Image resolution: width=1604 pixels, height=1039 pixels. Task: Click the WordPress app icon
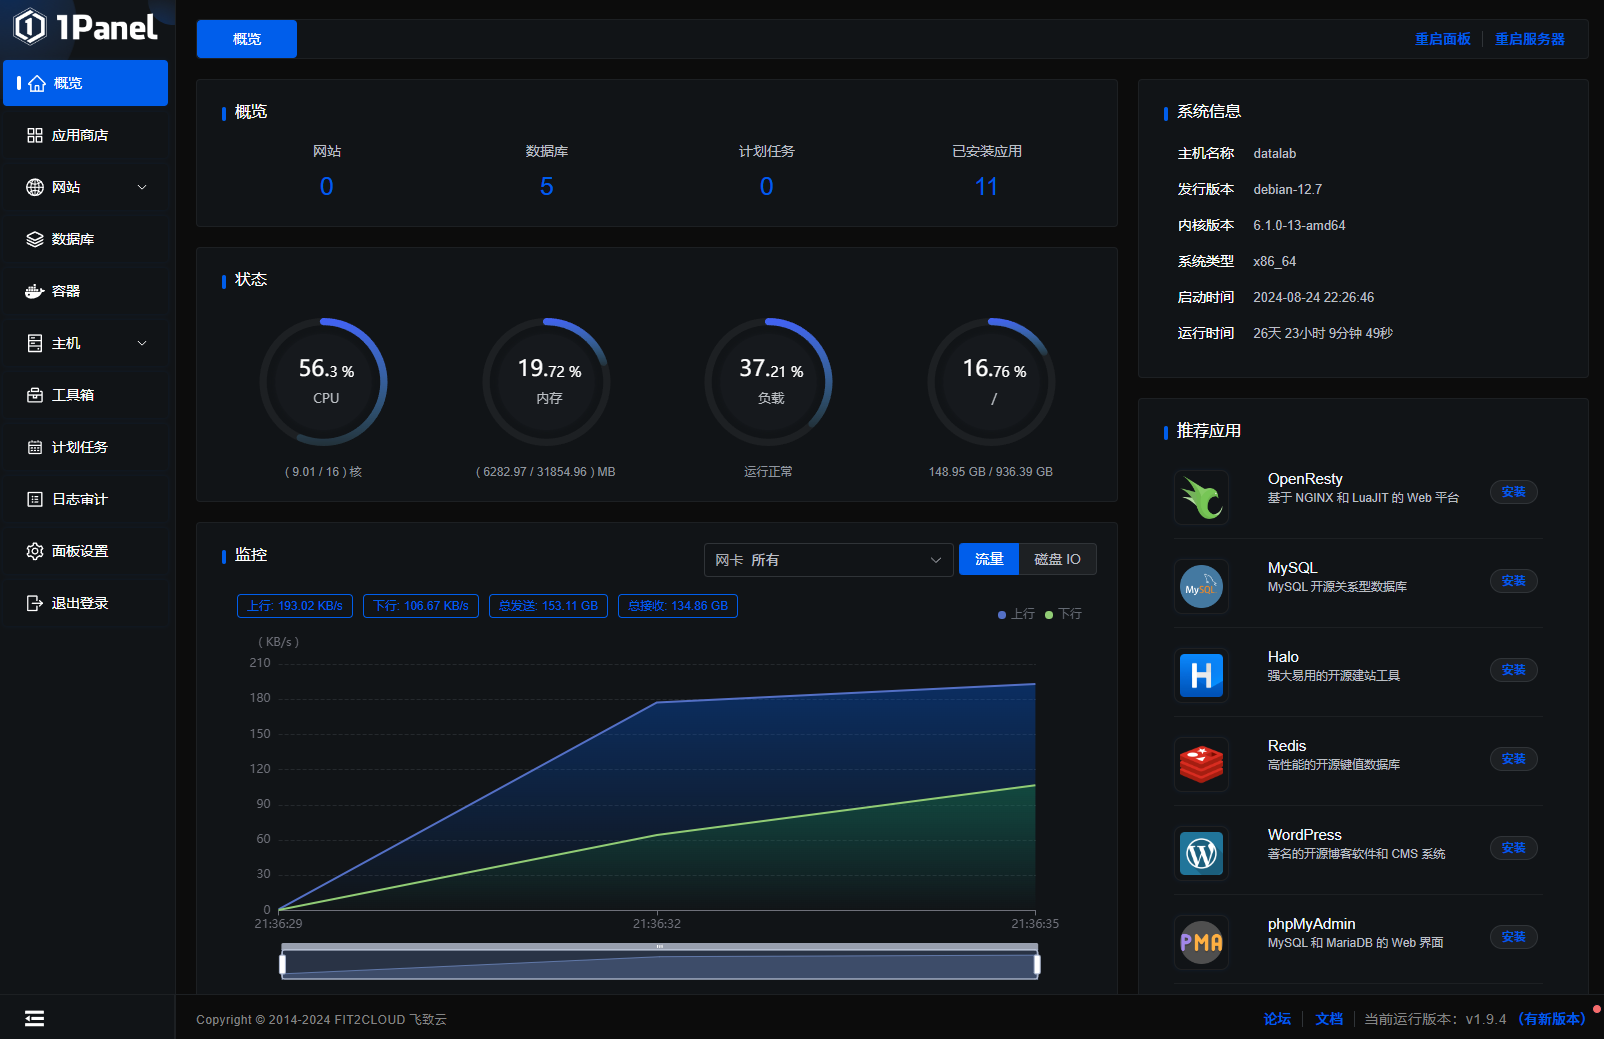pyautogui.click(x=1201, y=853)
